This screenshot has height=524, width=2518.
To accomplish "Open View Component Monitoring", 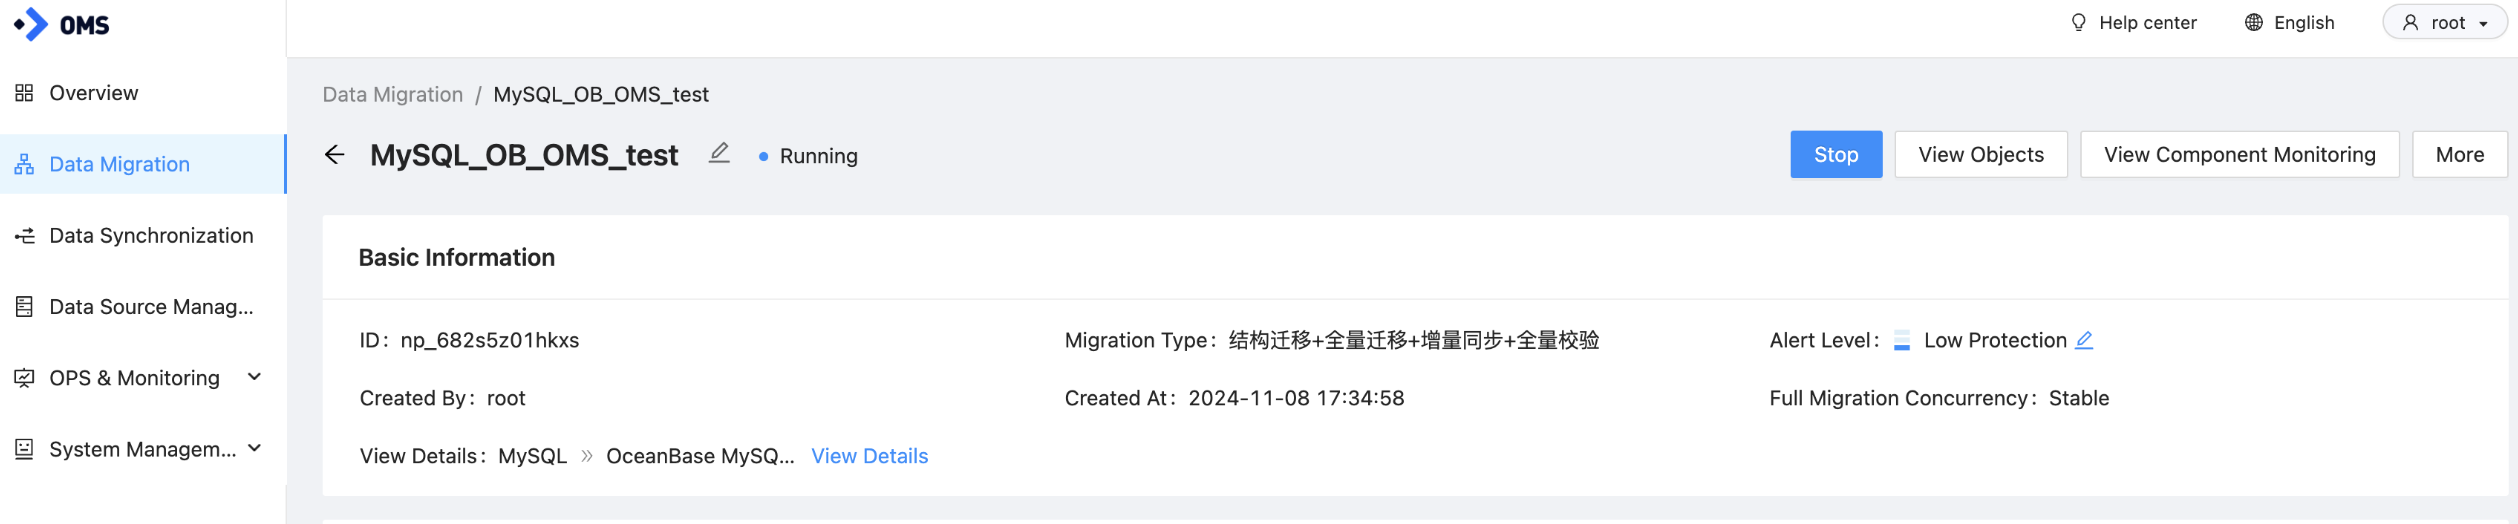I will pyautogui.click(x=2239, y=155).
